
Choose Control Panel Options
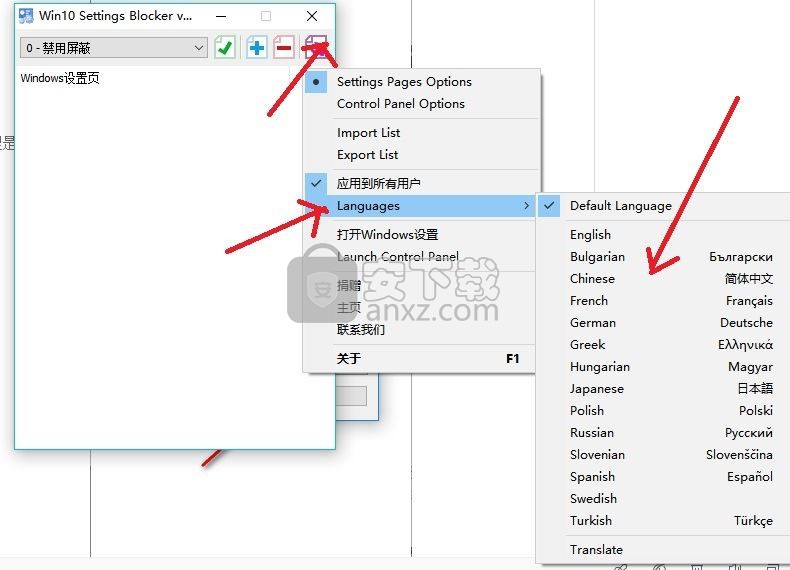pos(421,104)
